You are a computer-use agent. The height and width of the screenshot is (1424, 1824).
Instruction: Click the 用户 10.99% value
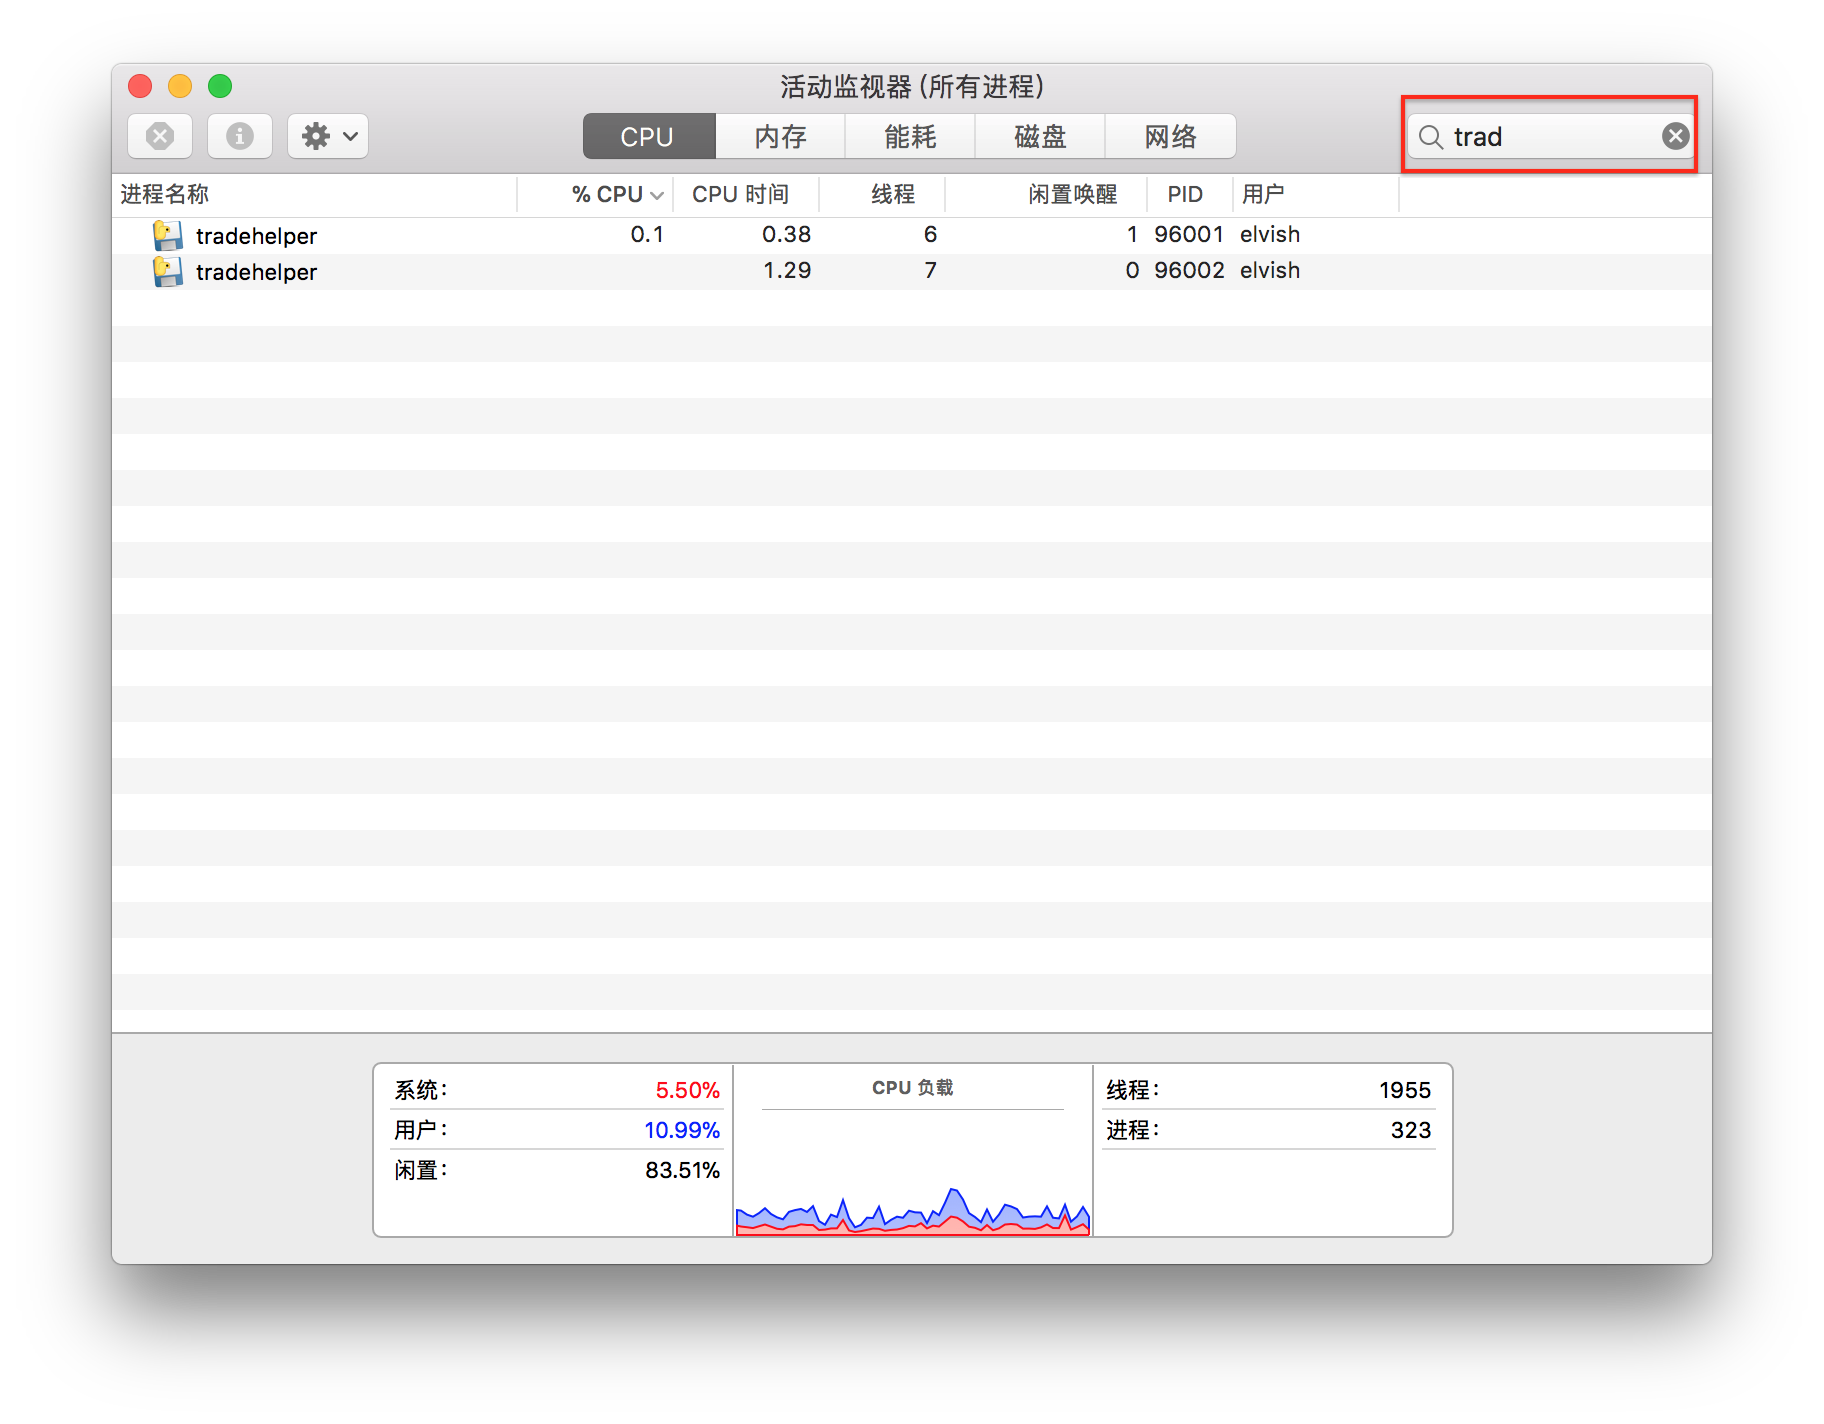click(x=682, y=1130)
